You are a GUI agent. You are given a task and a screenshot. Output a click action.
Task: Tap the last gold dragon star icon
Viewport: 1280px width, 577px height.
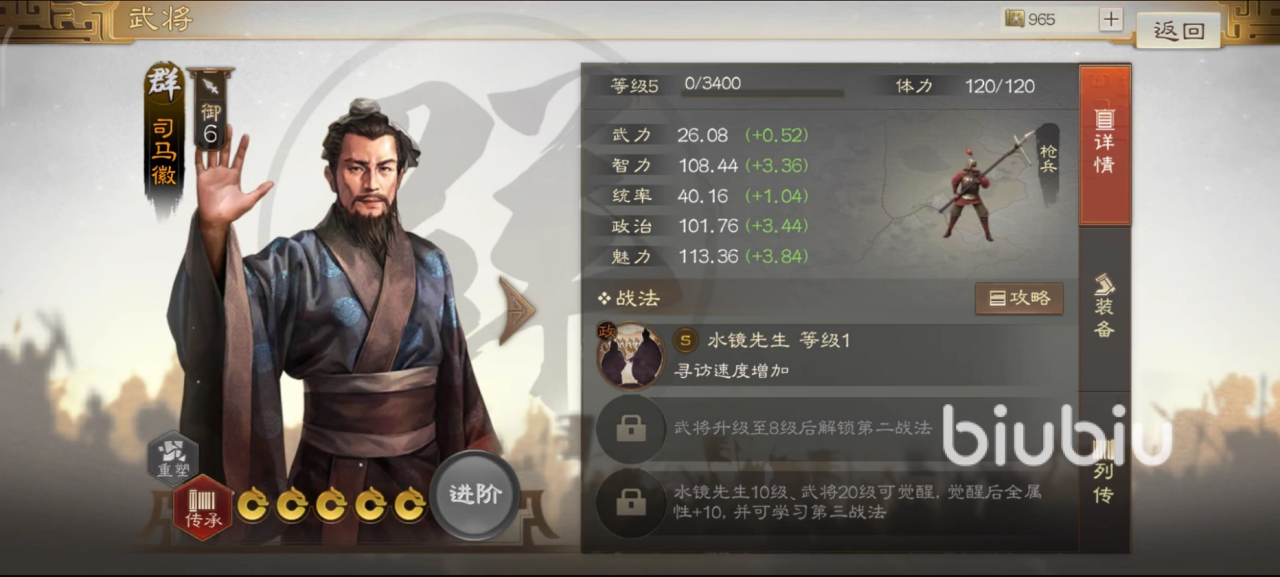click(x=410, y=504)
